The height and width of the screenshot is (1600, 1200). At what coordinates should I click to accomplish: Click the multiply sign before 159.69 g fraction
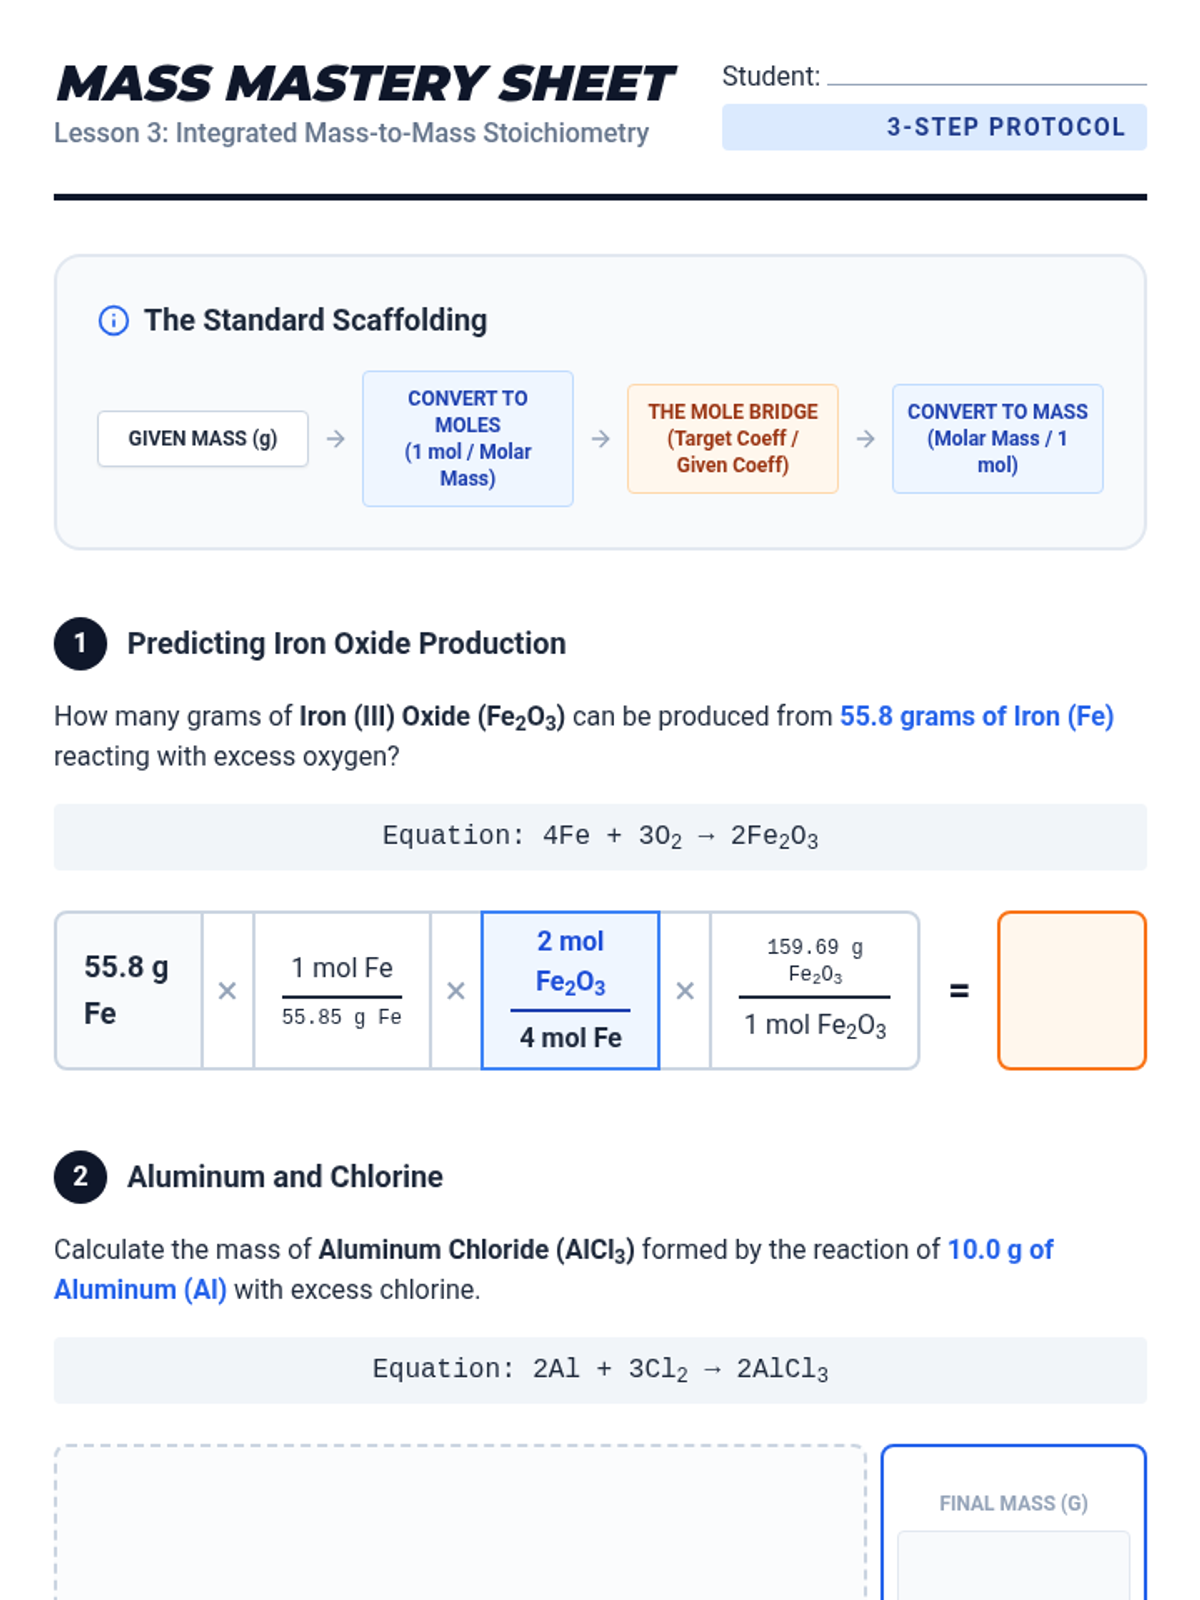click(685, 991)
